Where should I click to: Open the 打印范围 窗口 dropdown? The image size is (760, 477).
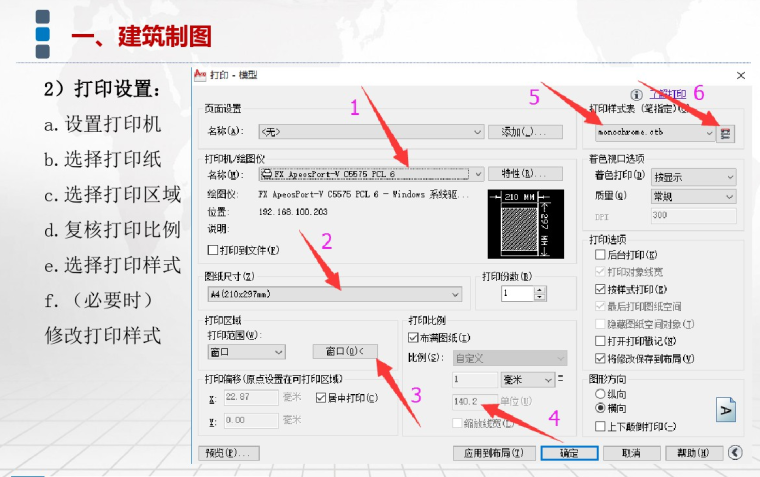click(279, 351)
